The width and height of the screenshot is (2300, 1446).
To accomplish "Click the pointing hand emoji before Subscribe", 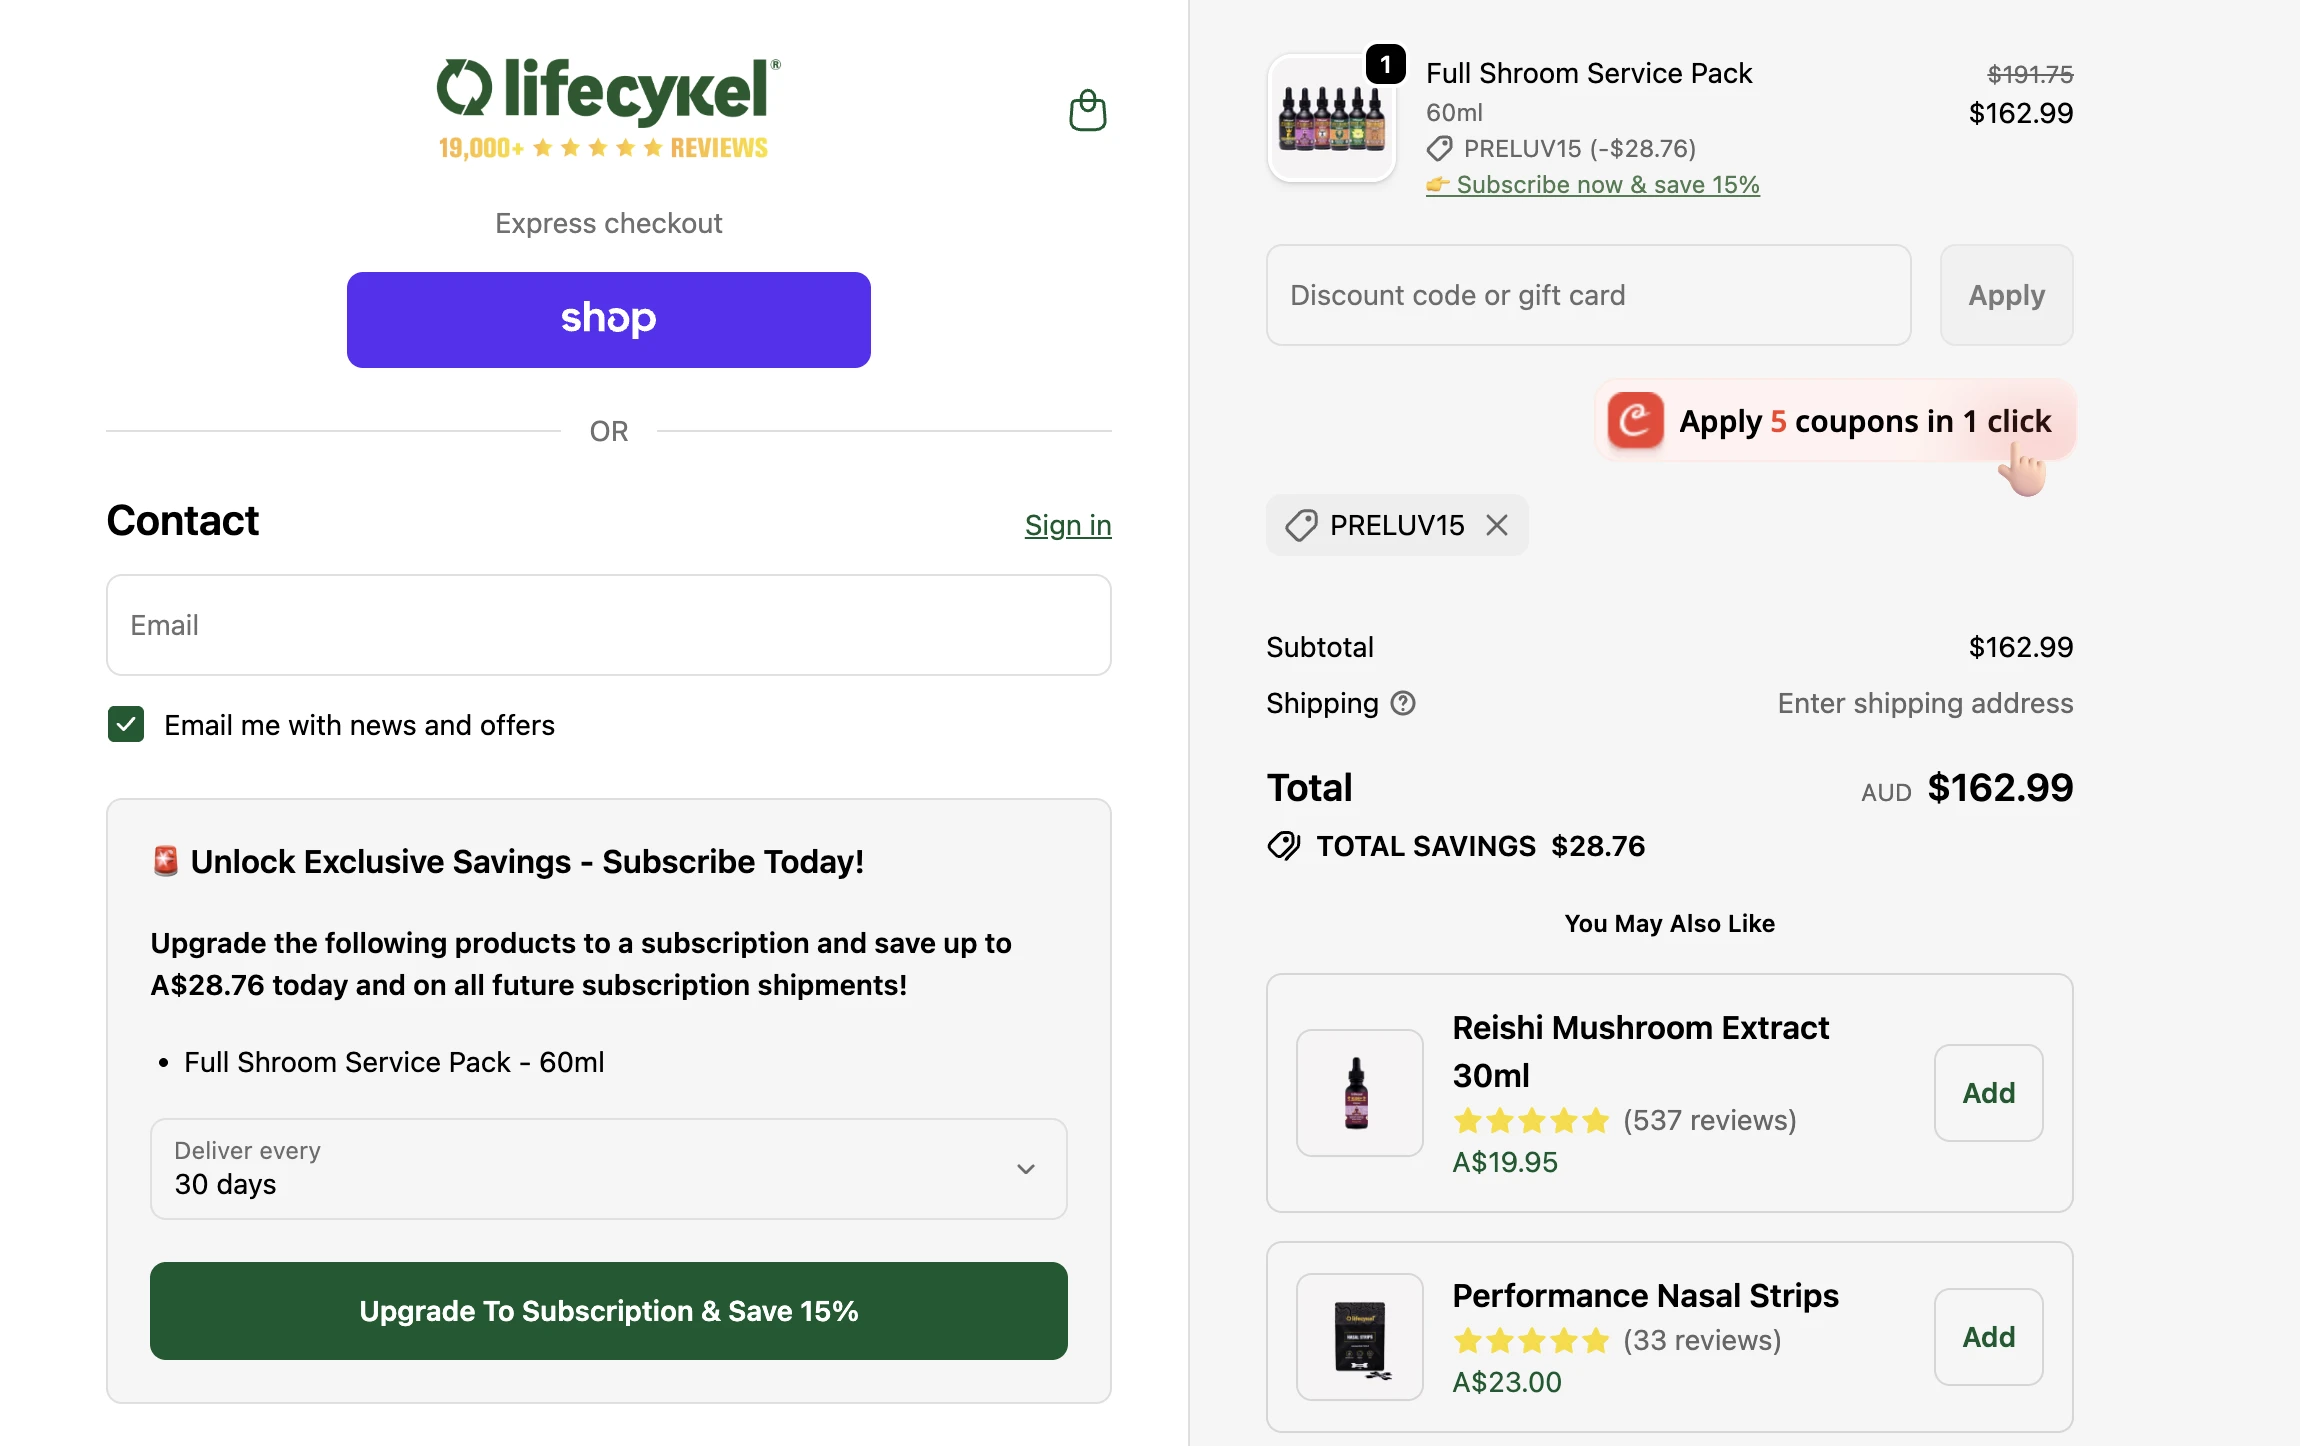I will (x=1438, y=184).
